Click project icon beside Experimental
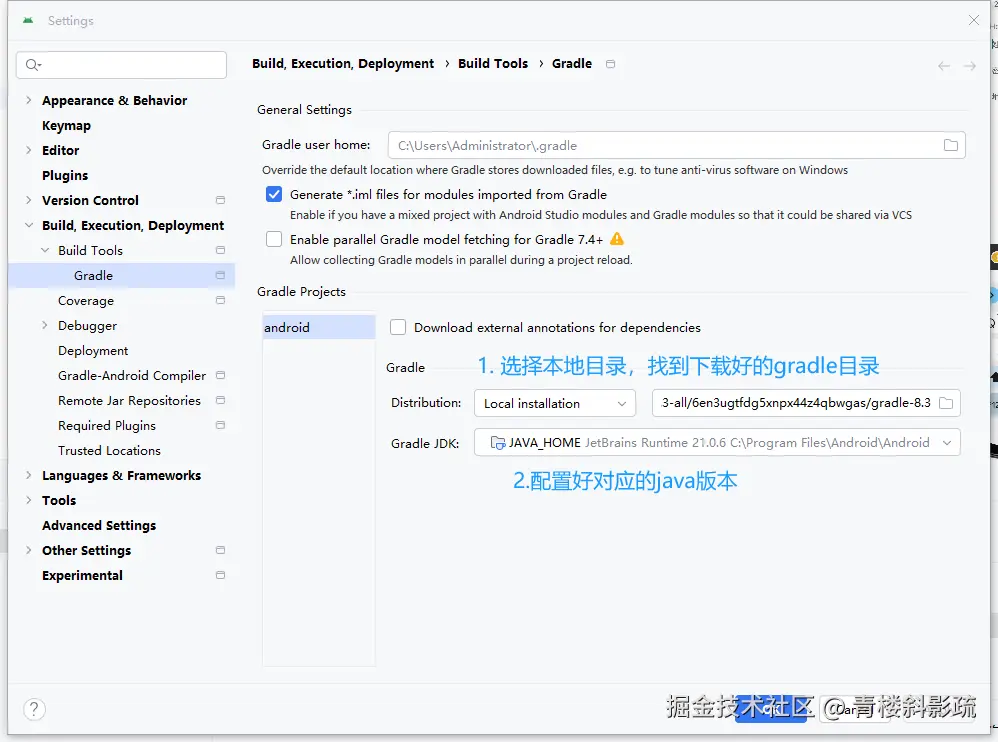The height and width of the screenshot is (742, 998). pos(220,575)
